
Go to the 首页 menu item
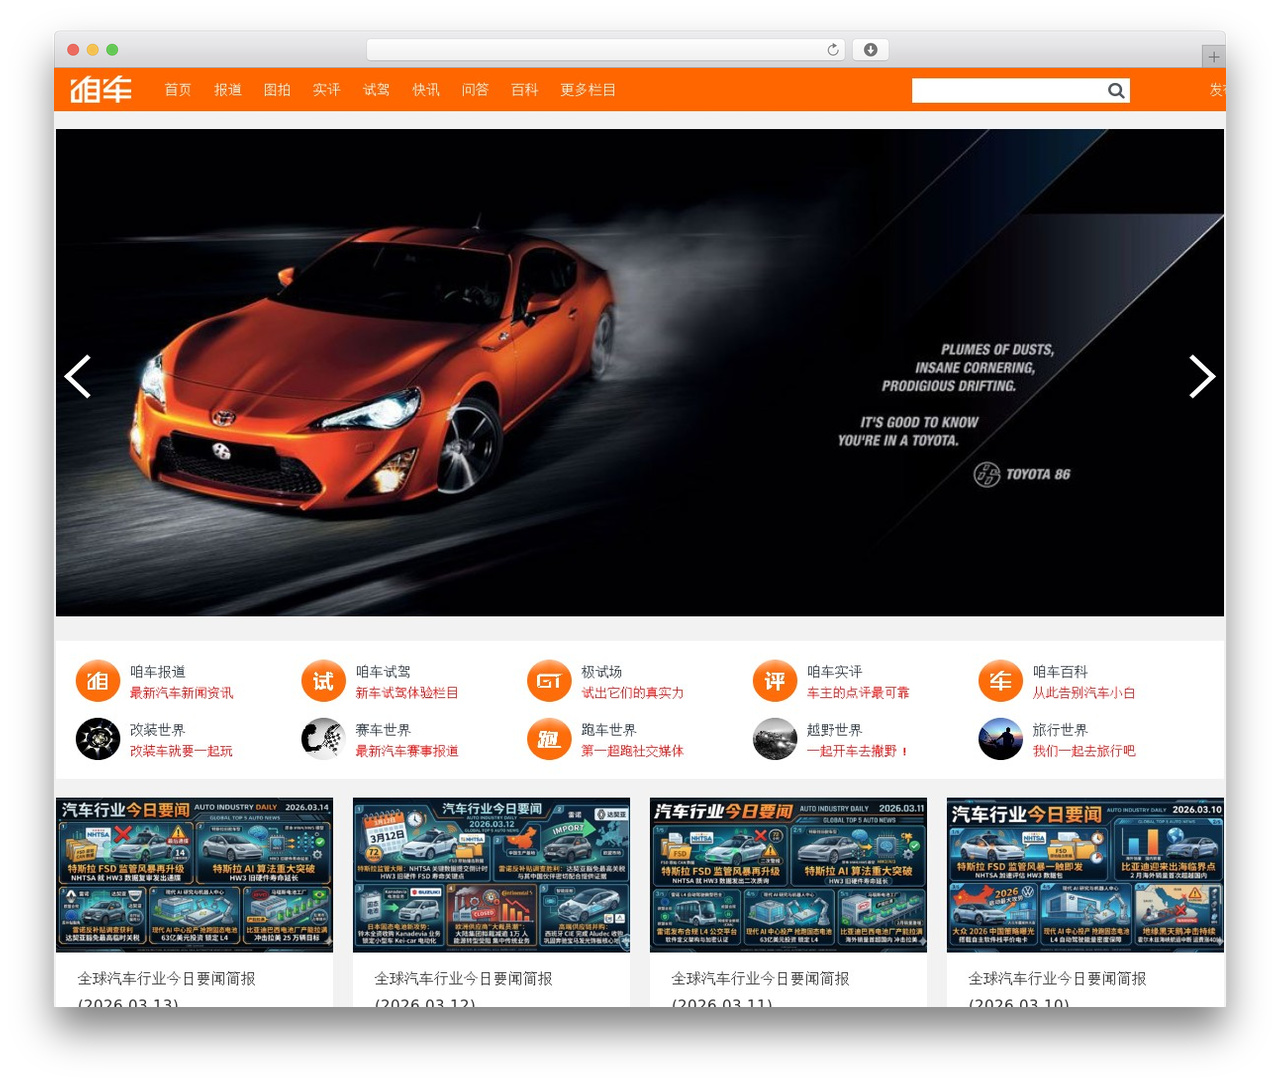click(178, 90)
